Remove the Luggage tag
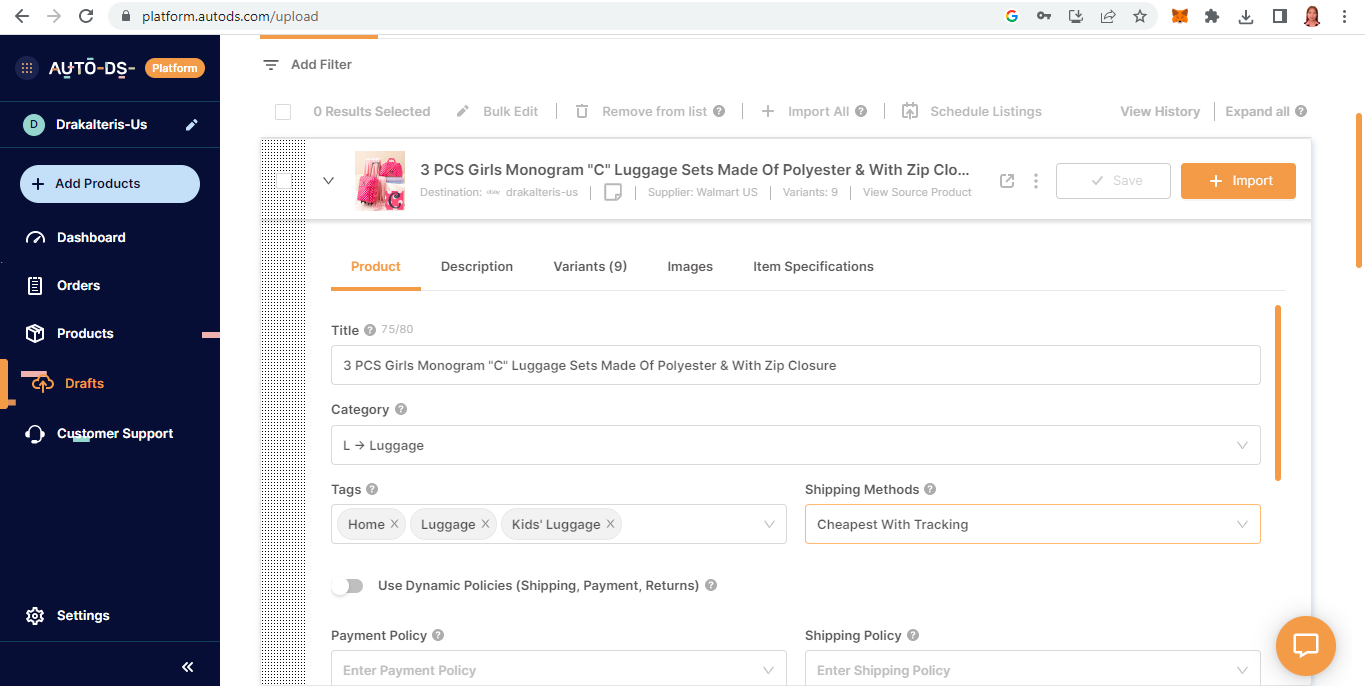Screen dimensions: 1365x686 tap(485, 525)
